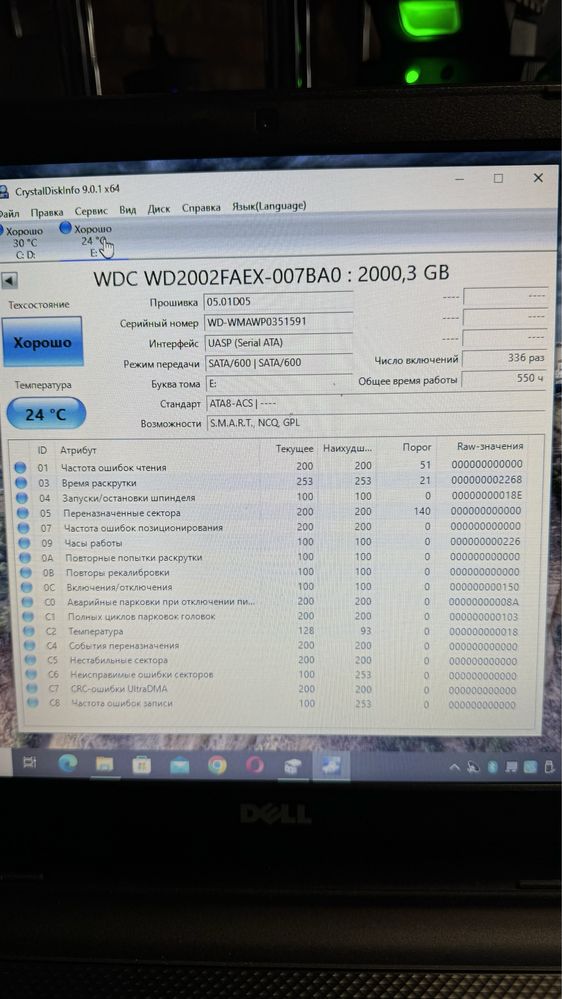562x999 pixels.
Task: Click the 24 °C temperature button
Action: click(x=46, y=414)
